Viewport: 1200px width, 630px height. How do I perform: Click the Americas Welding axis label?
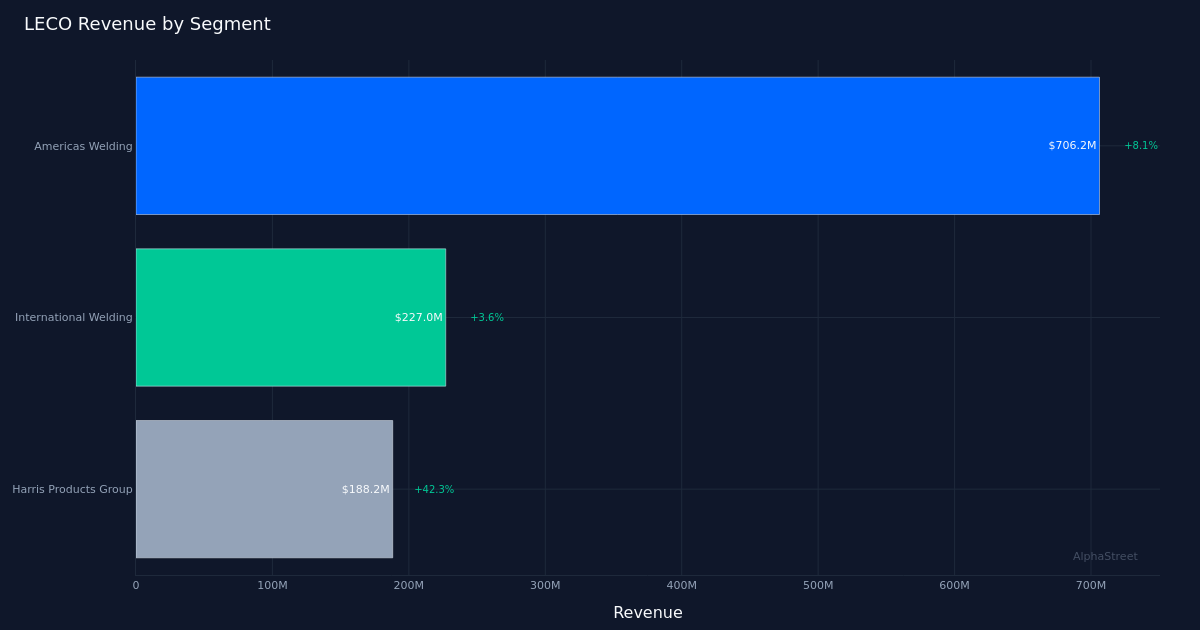point(83,146)
